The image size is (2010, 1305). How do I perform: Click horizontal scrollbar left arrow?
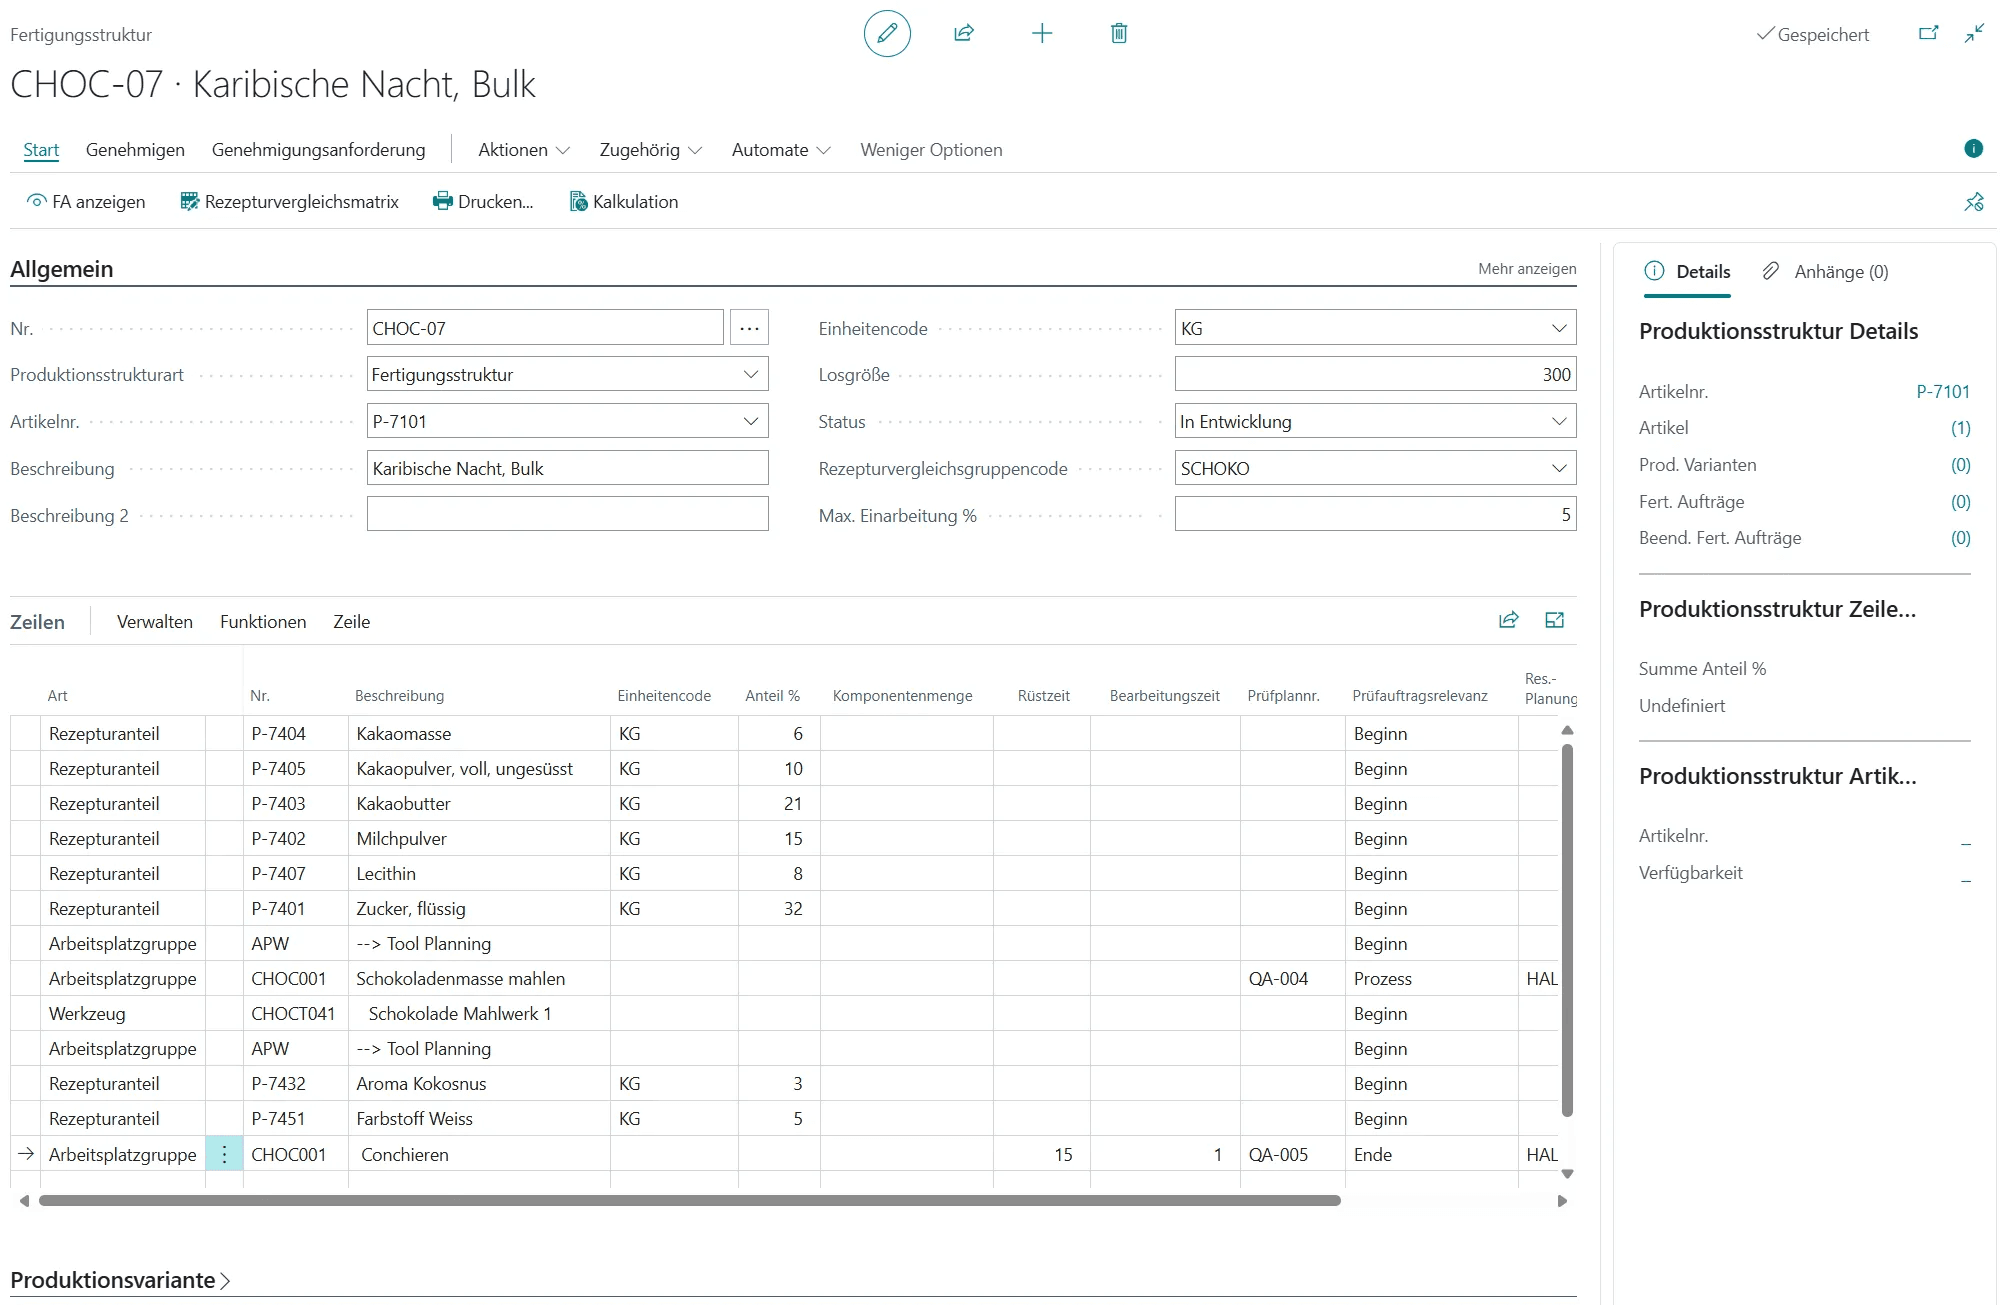(x=24, y=1201)
